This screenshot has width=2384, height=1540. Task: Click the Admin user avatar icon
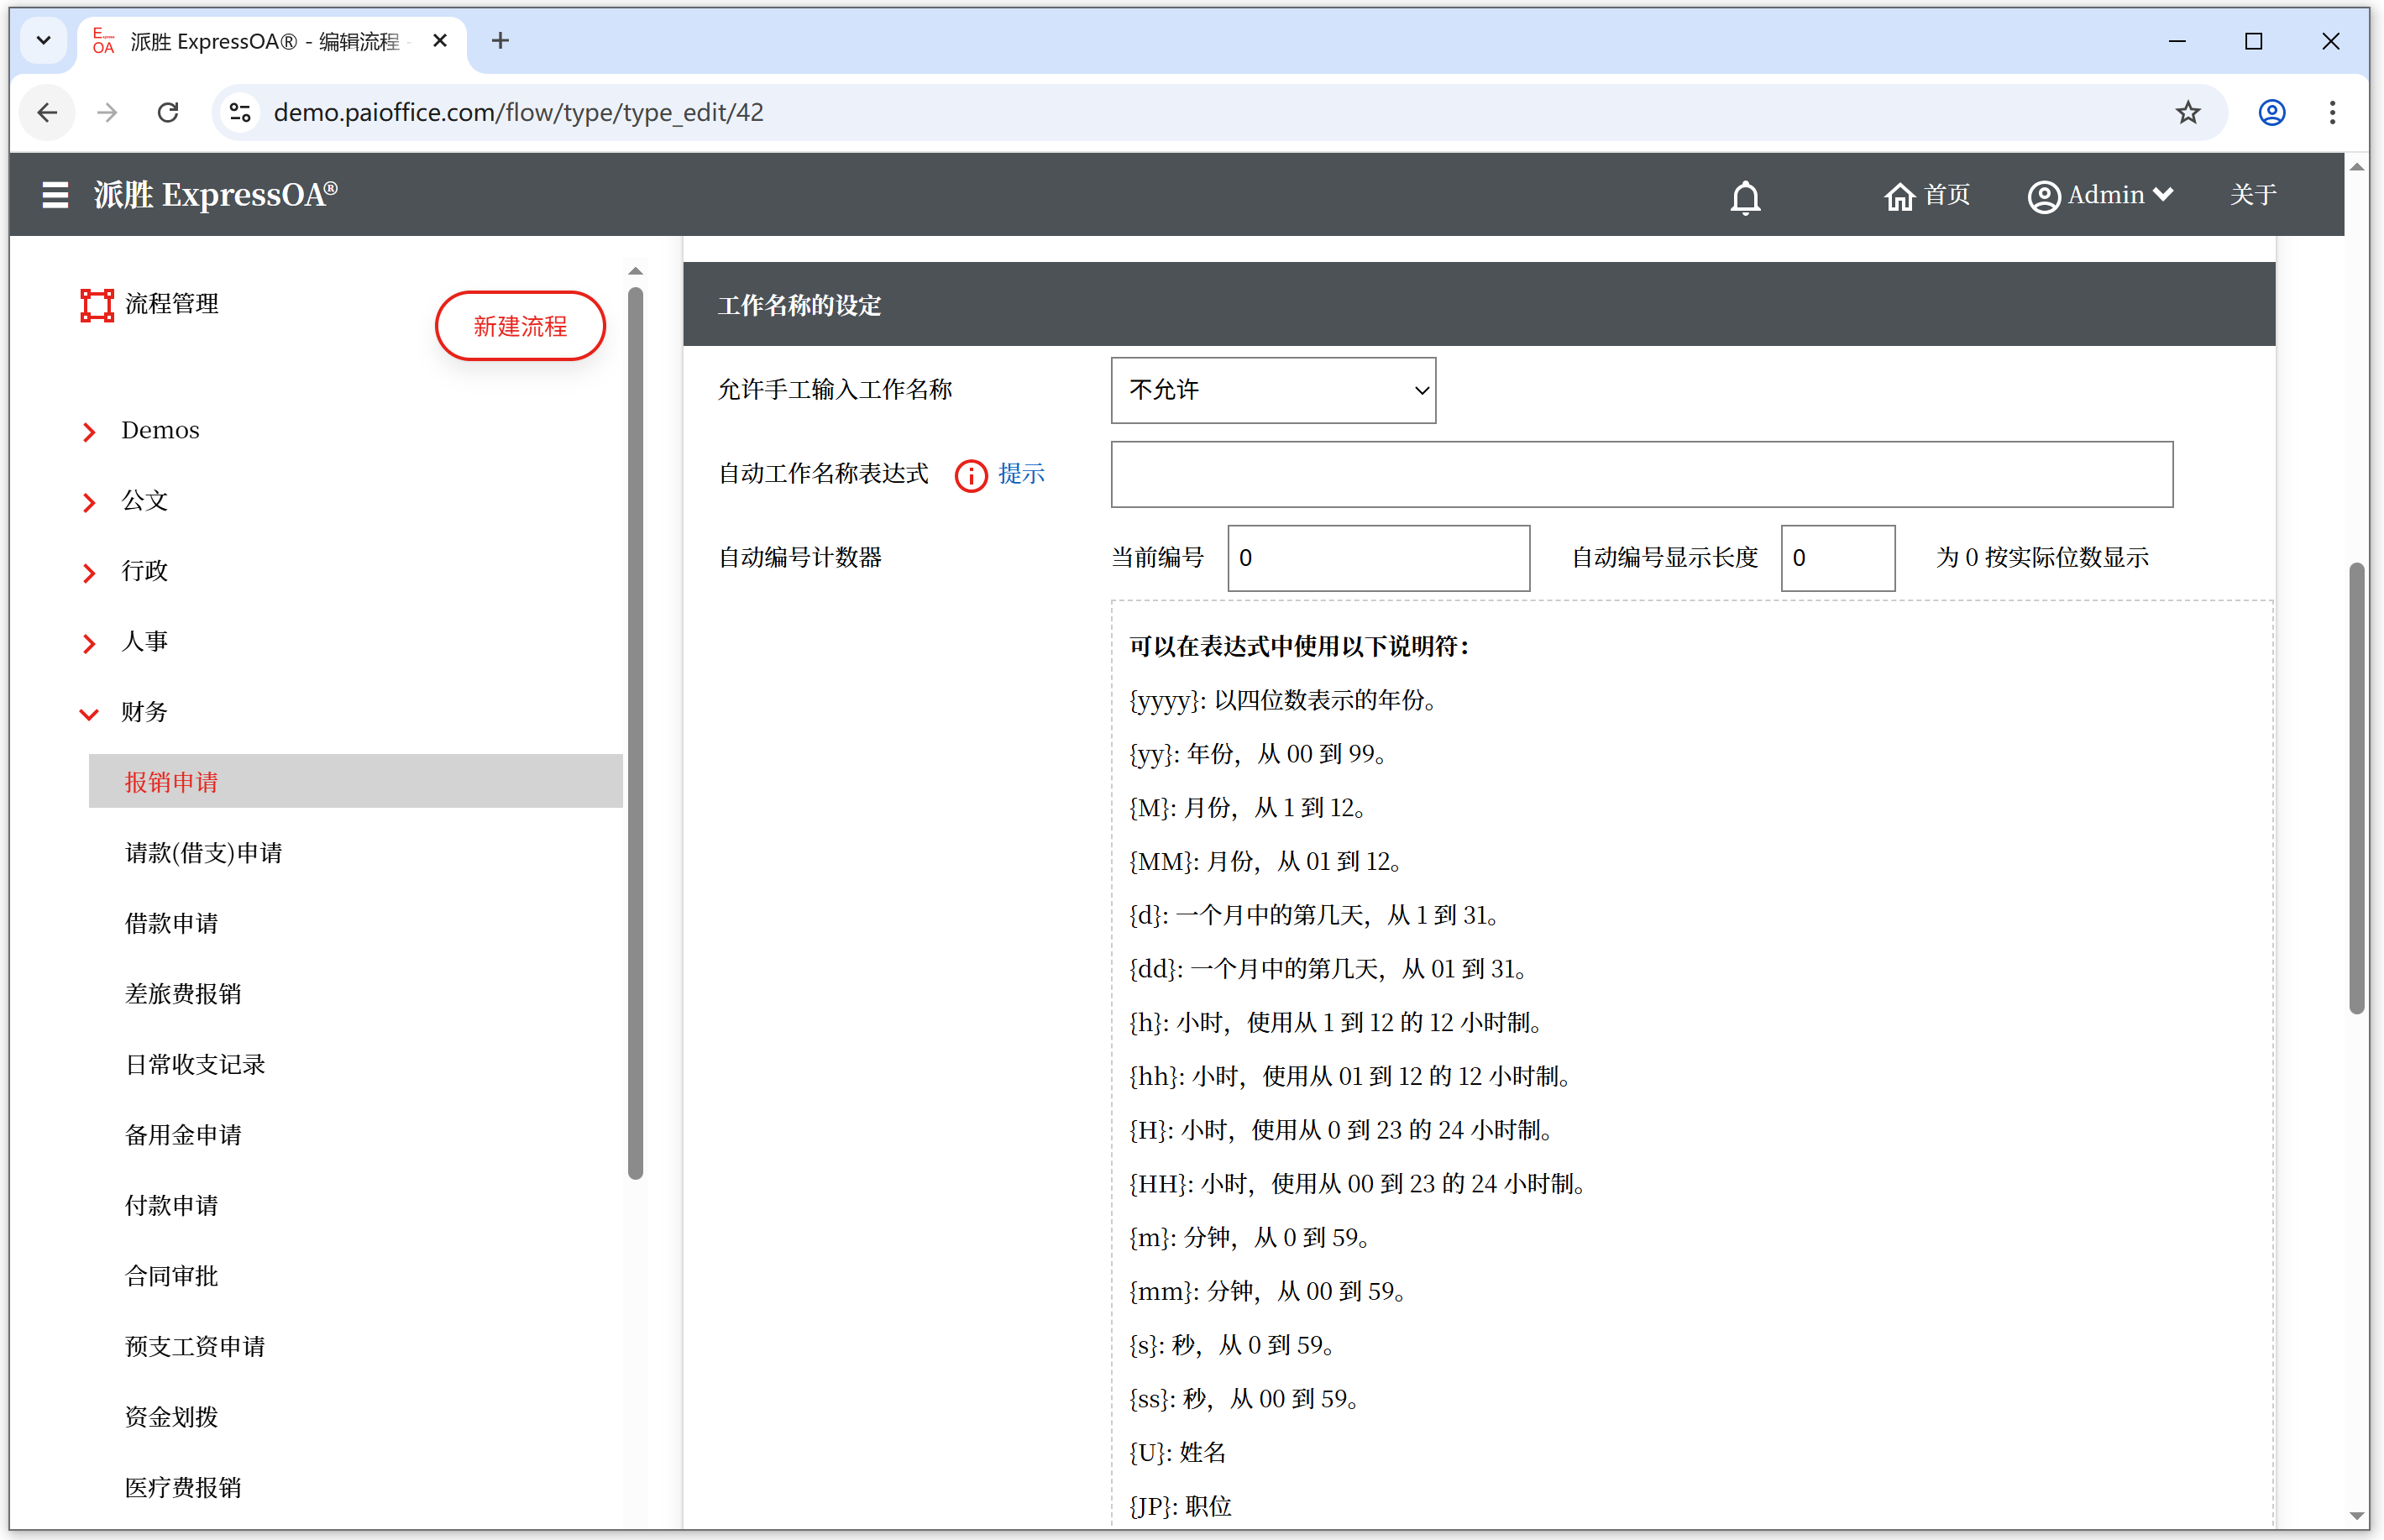[2042, 196]
